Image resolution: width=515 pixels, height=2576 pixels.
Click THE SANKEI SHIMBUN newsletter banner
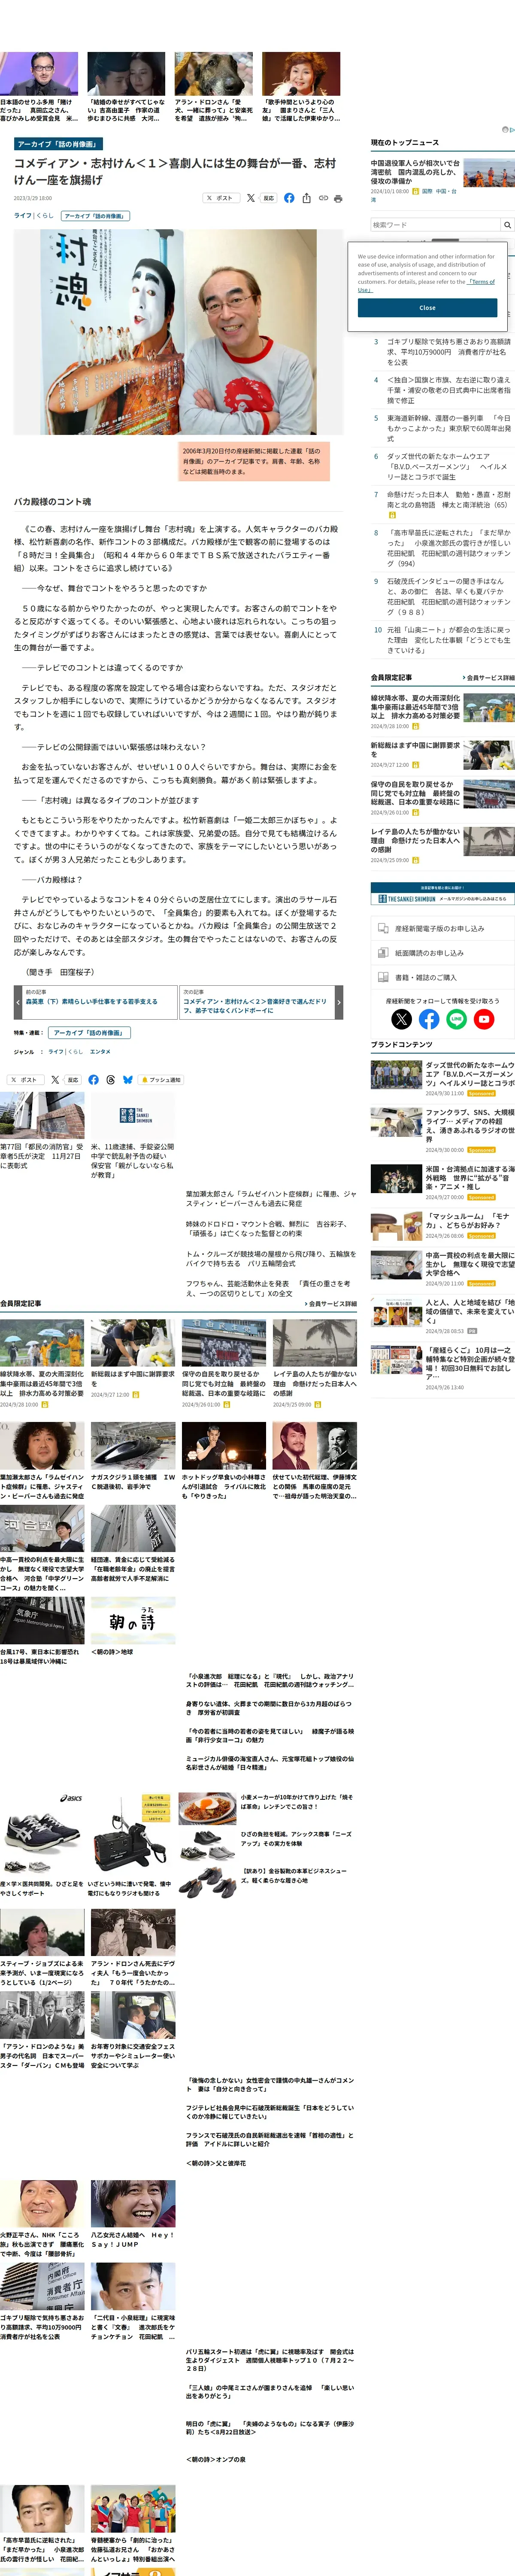442,893
